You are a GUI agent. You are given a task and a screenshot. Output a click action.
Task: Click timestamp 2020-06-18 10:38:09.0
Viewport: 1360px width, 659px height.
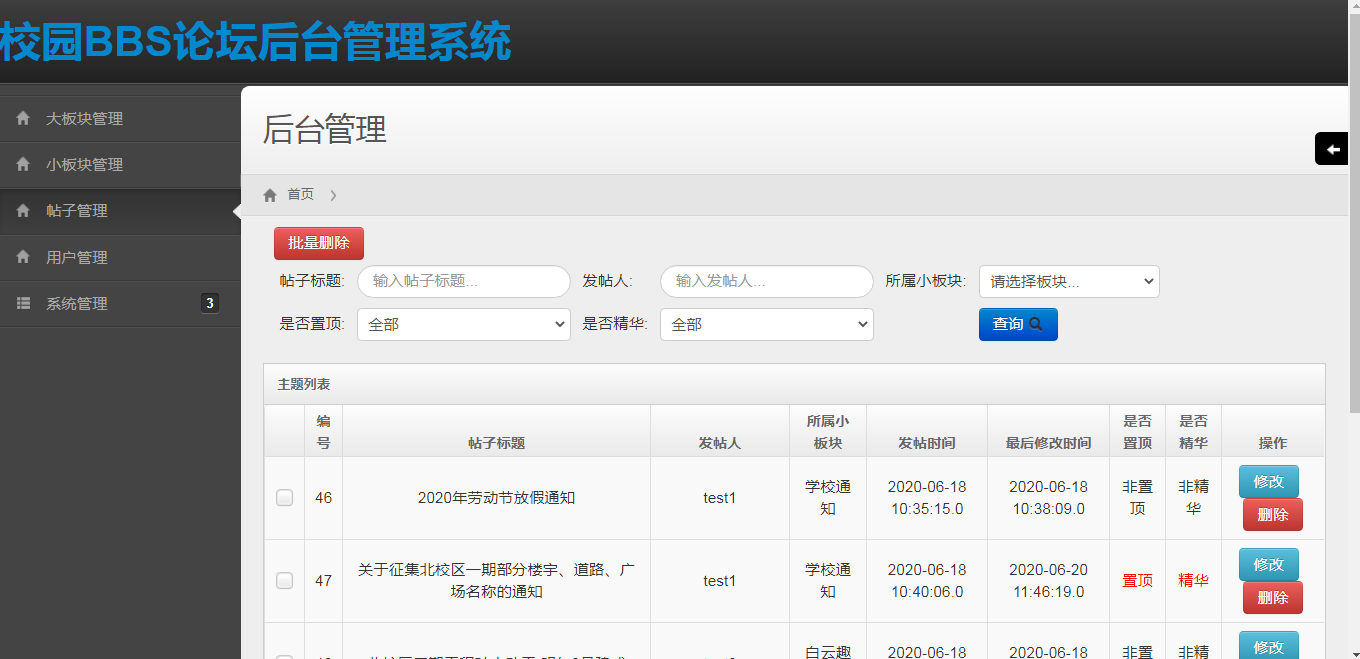(x=1048, y=498)
